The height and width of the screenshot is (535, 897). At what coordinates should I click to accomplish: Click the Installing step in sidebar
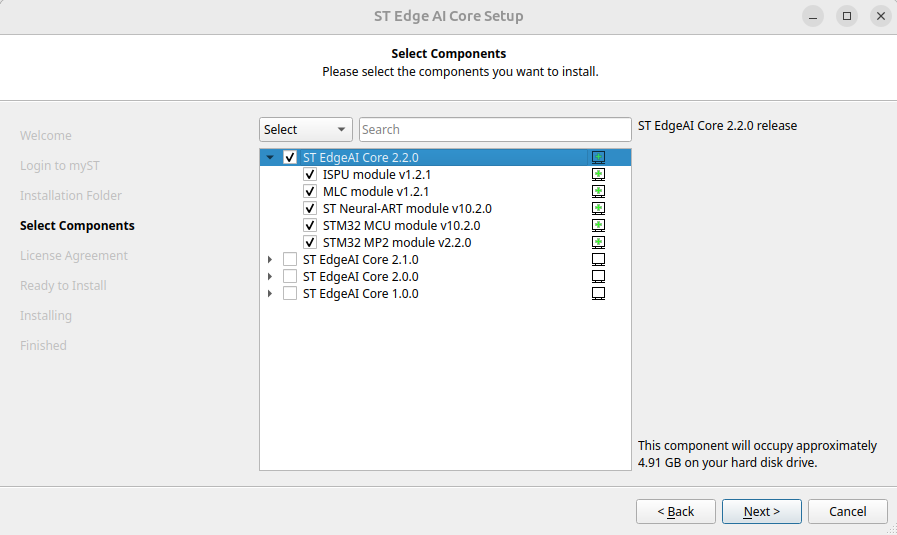pos(46,315)
